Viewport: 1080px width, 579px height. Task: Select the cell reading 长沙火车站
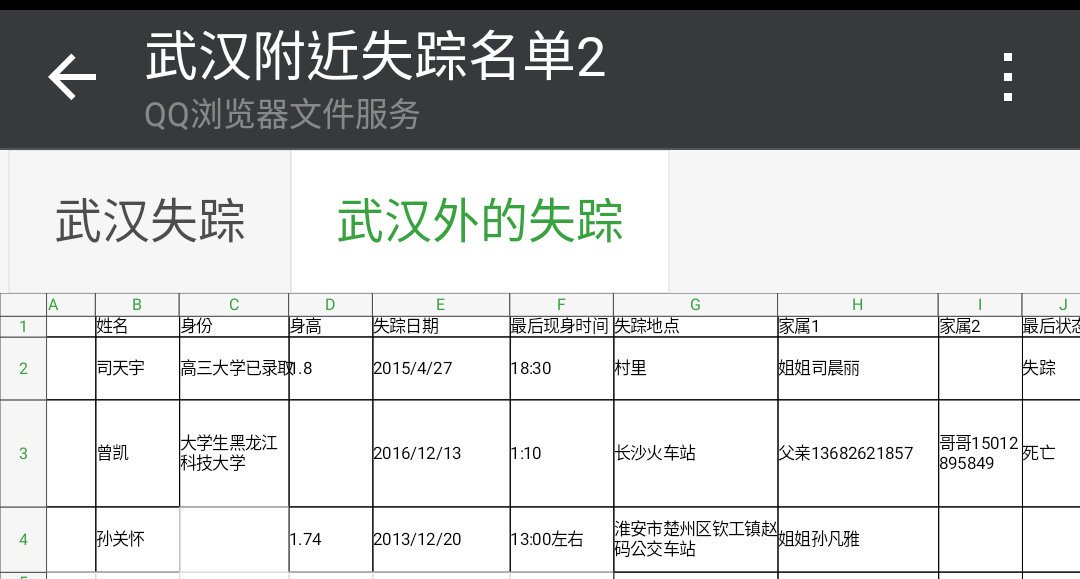tap(694, 452)
